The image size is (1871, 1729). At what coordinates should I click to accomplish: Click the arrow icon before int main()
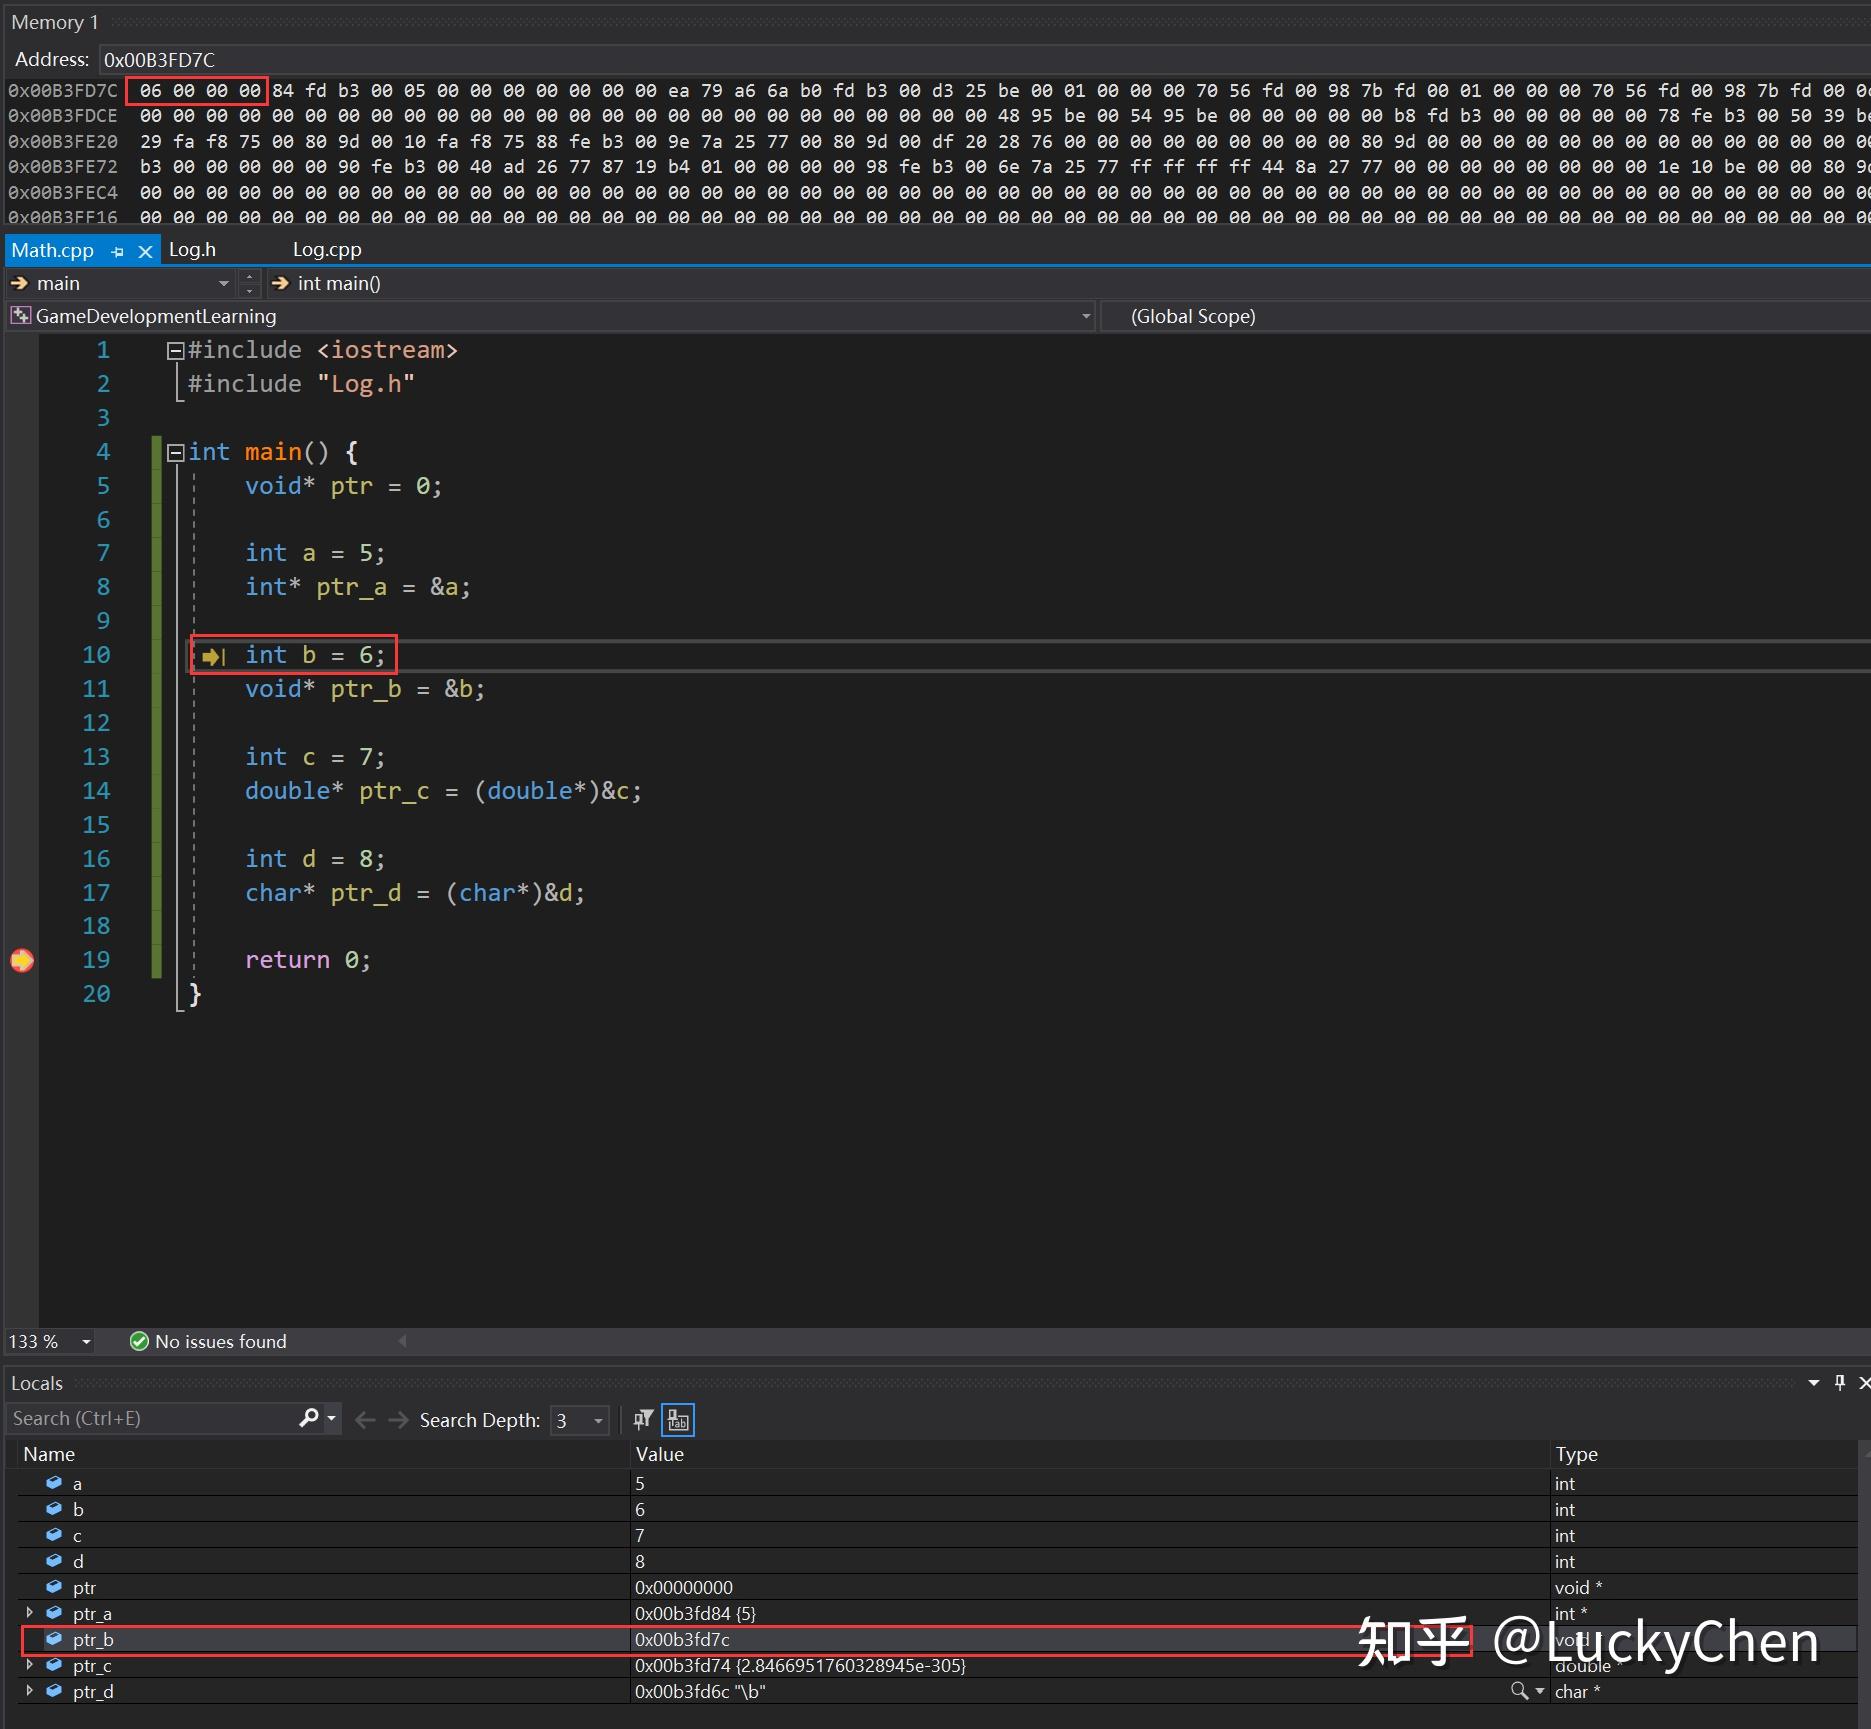pyautogui.click(x=279, y=283)
